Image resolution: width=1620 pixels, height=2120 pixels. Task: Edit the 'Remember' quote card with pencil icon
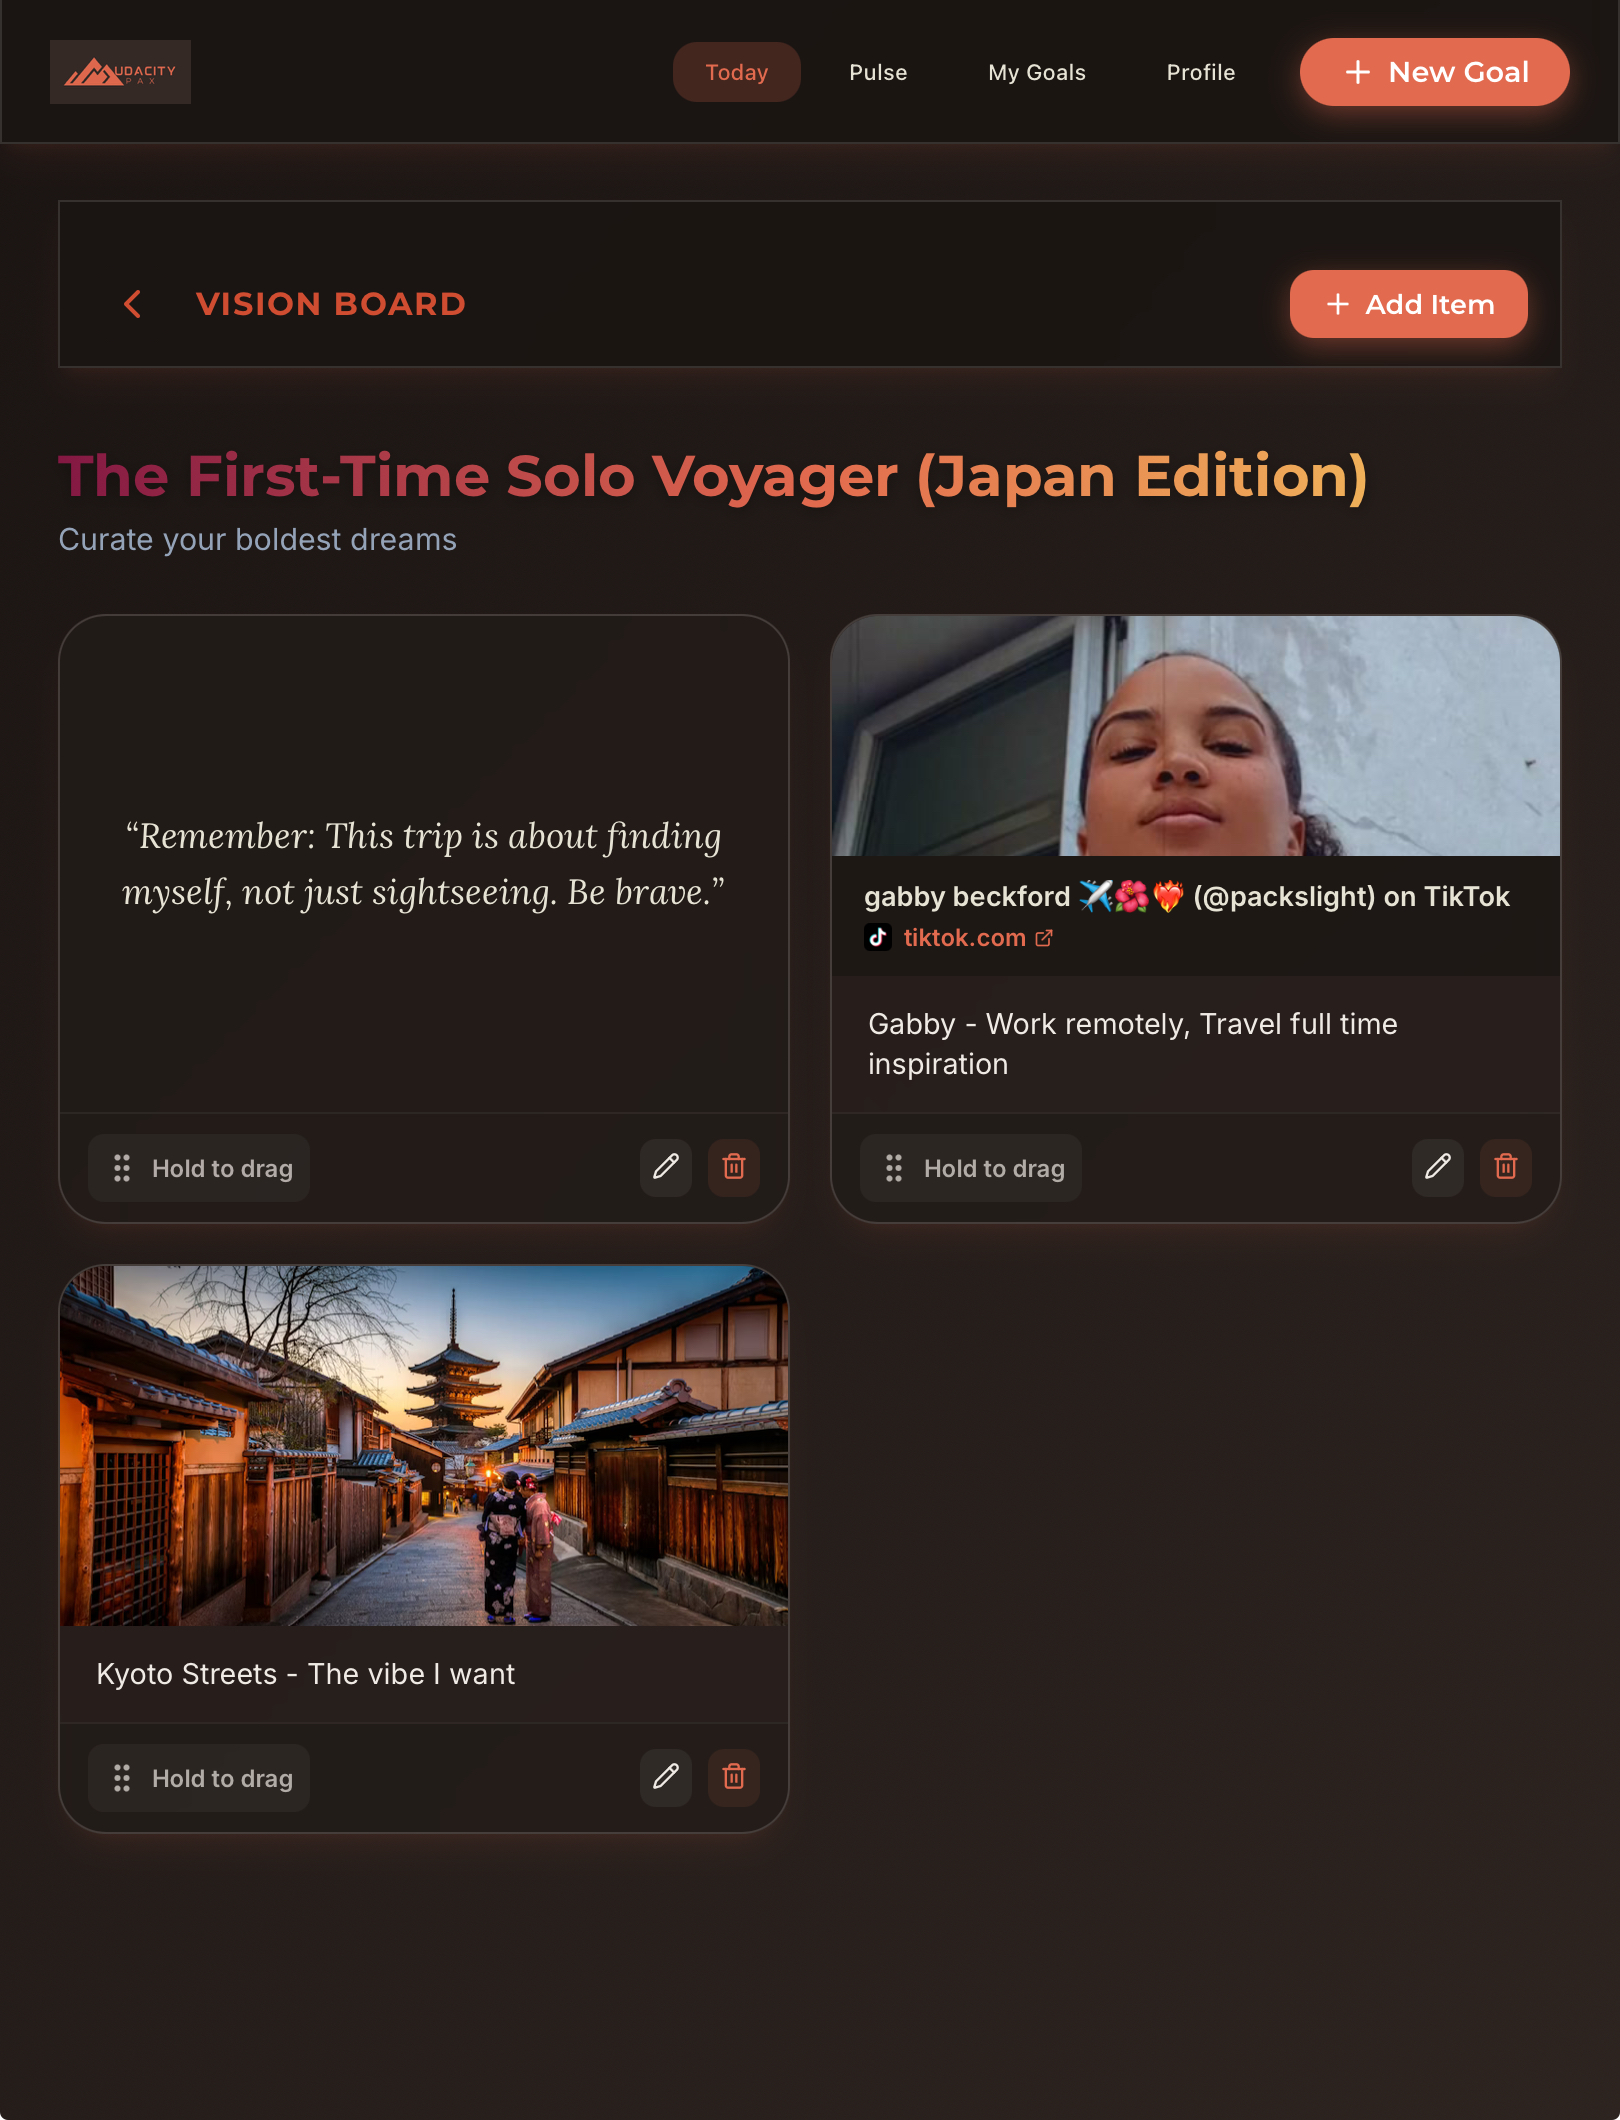point(666,1167)
